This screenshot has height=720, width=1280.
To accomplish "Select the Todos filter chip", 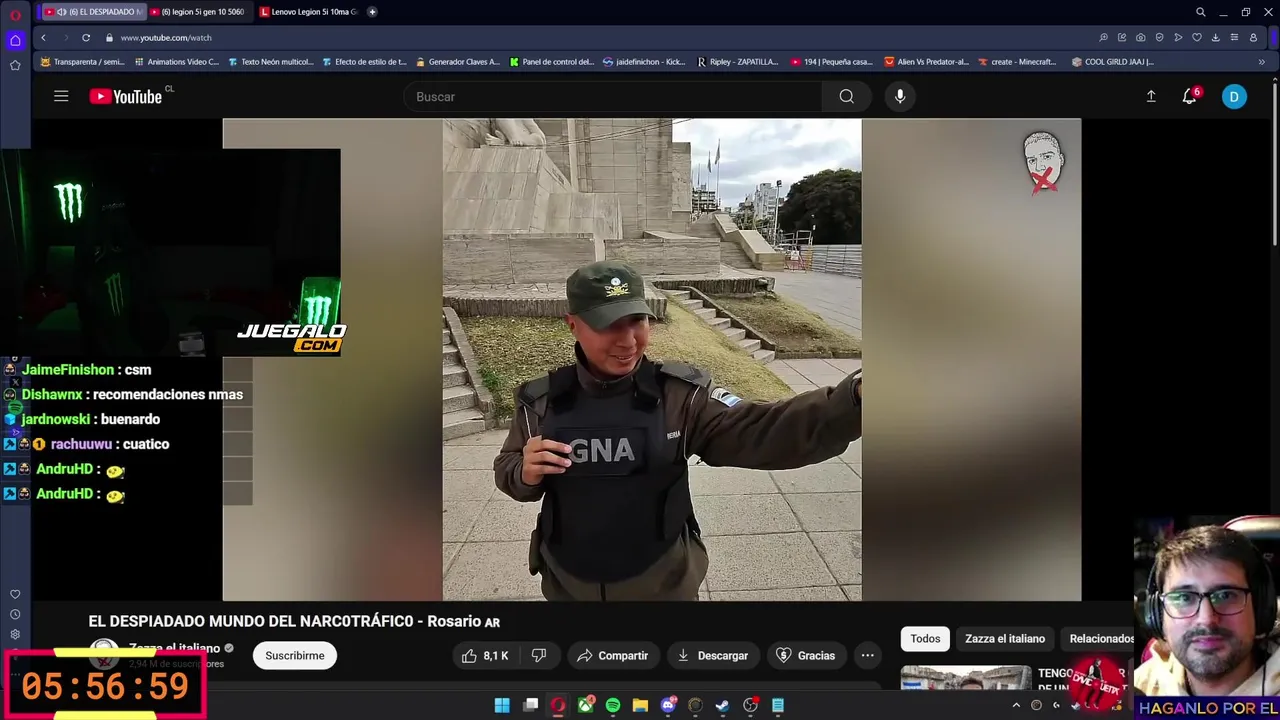I will (x=925, y=638).
